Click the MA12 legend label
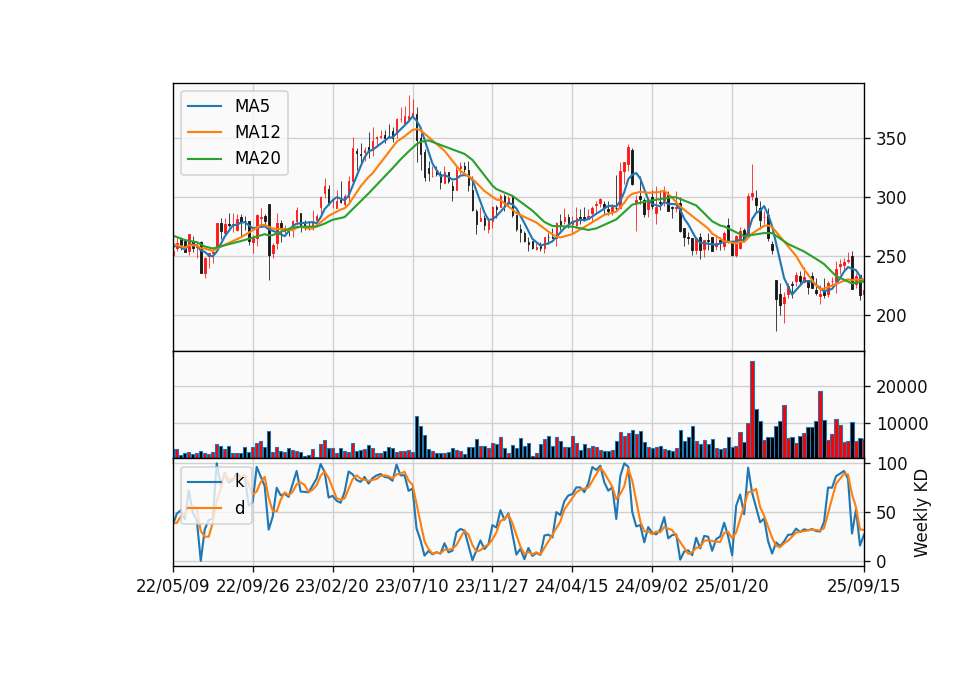 (x=257, y=132)
